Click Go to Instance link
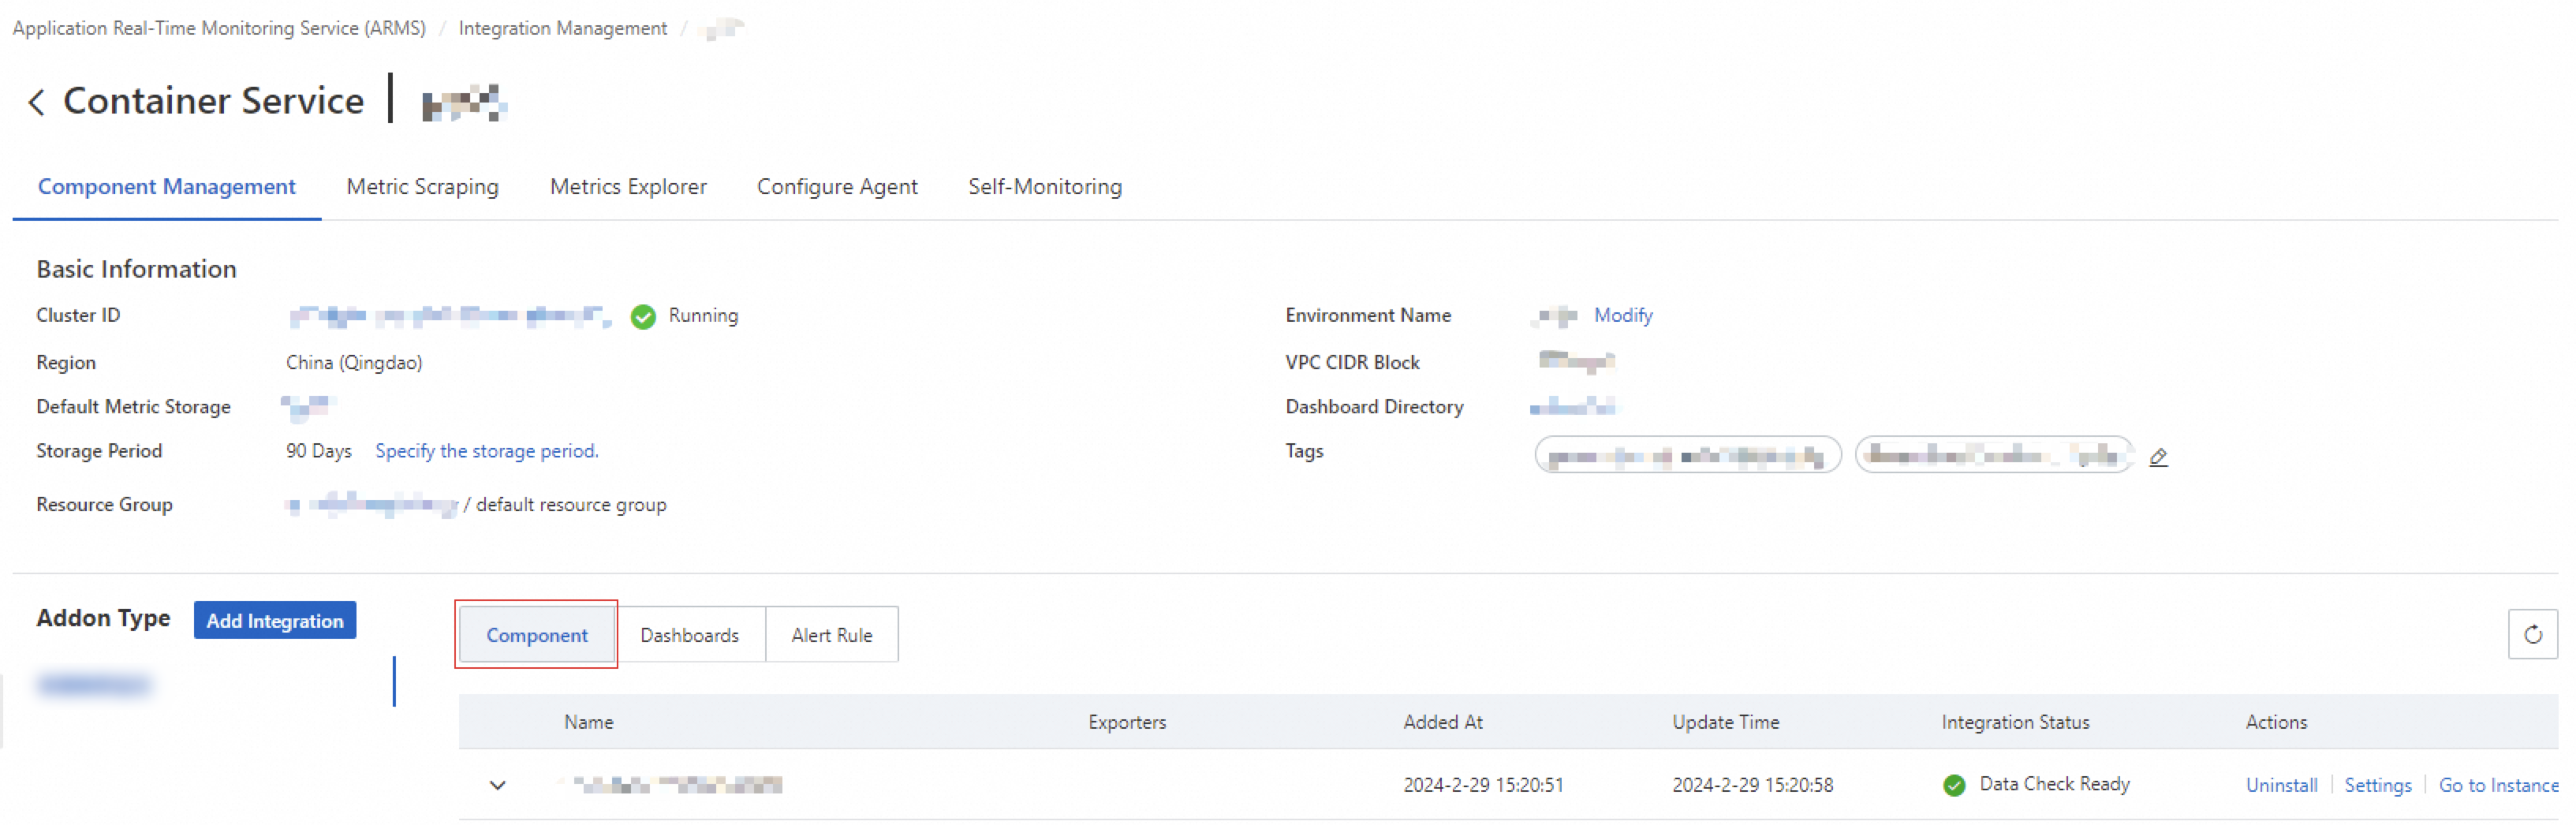Screen dimensions: 2576x825 point(2498,785)
